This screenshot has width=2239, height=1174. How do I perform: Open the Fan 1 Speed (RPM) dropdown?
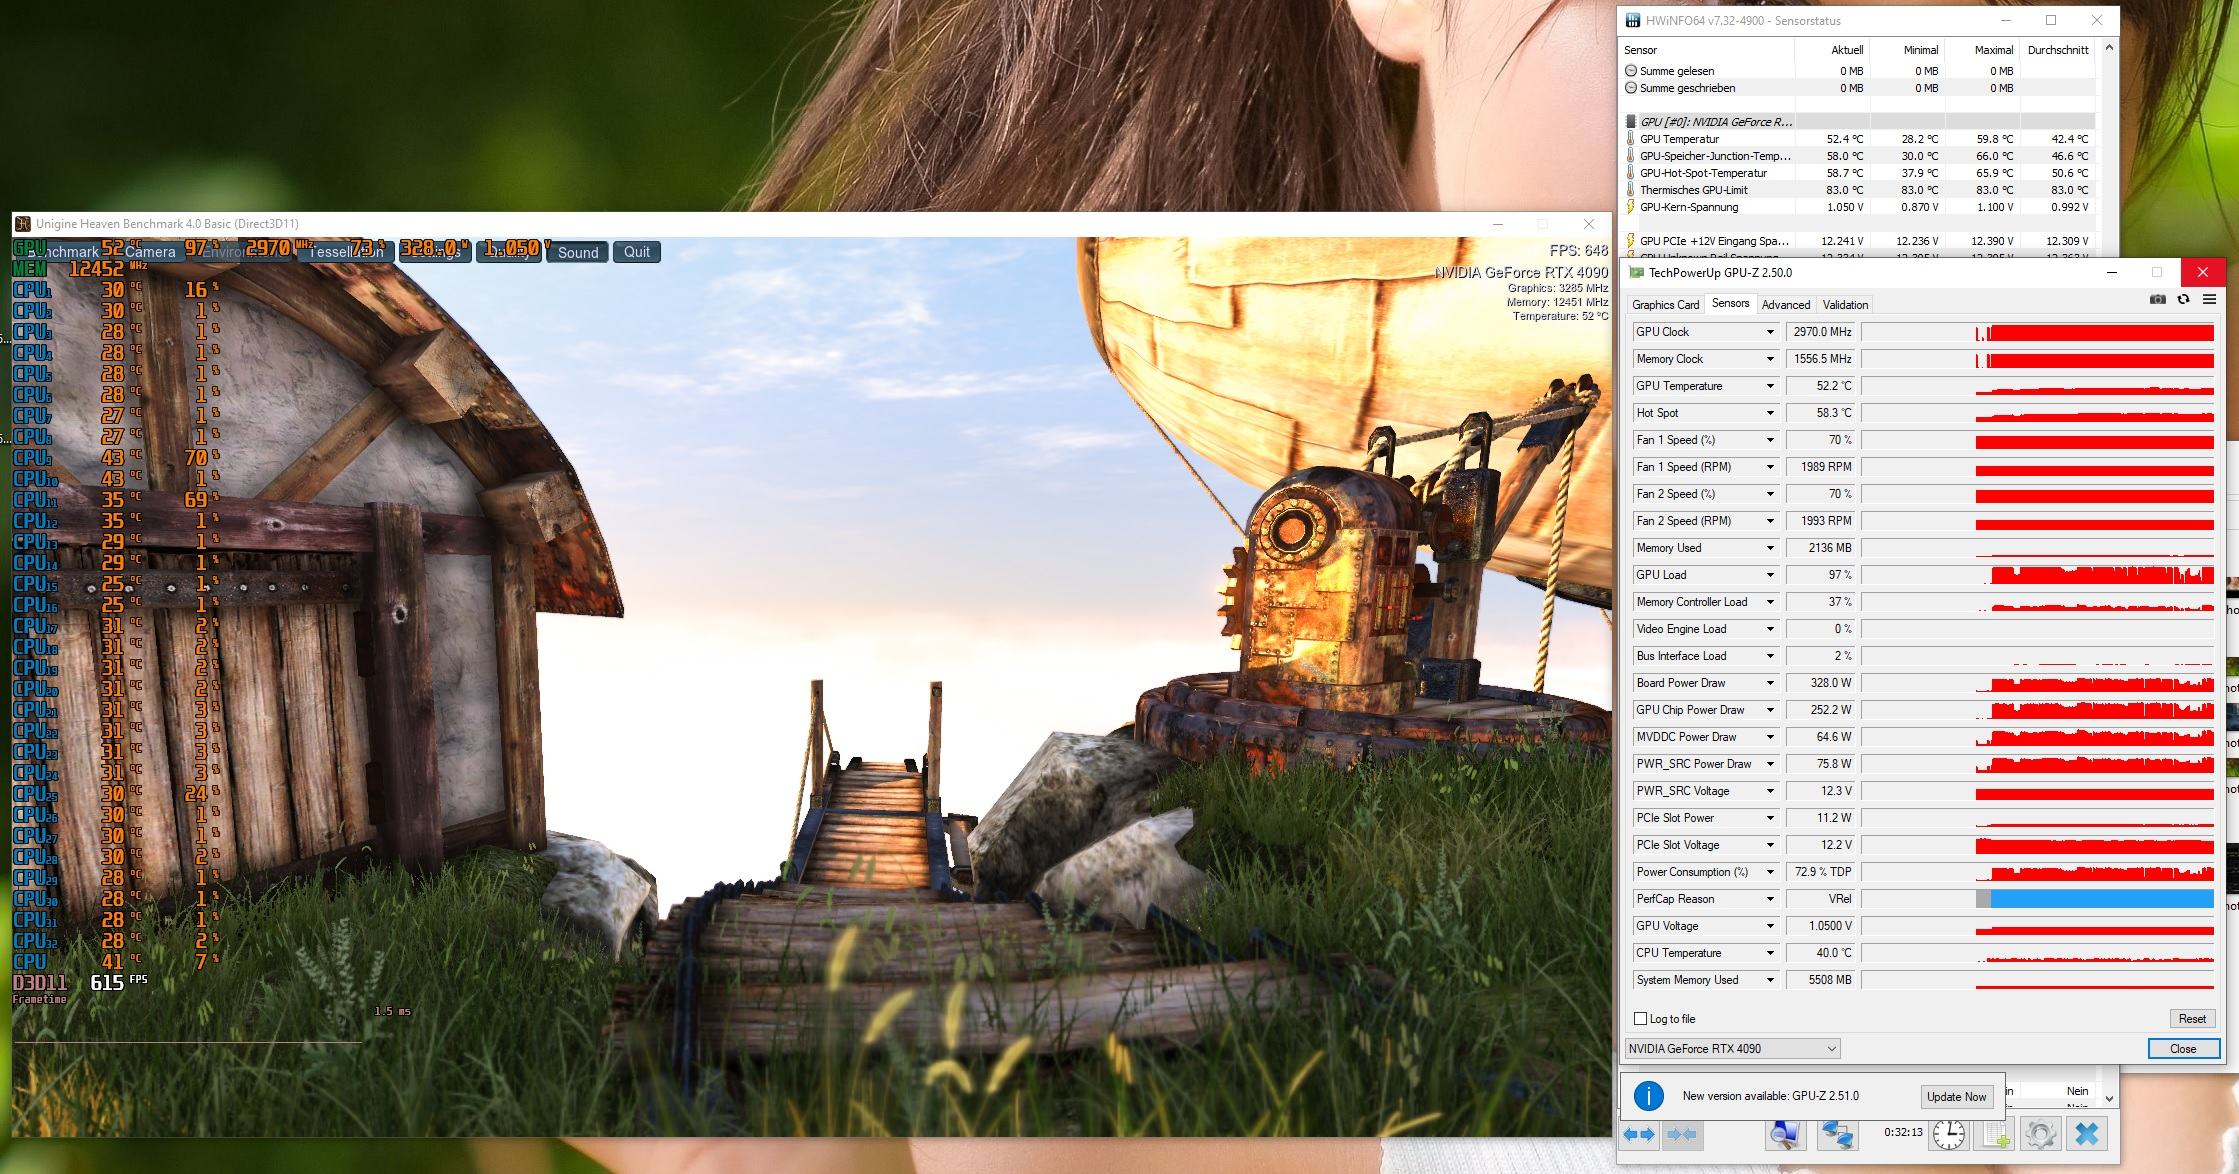pyautogui.click(x=1769, y=467)
